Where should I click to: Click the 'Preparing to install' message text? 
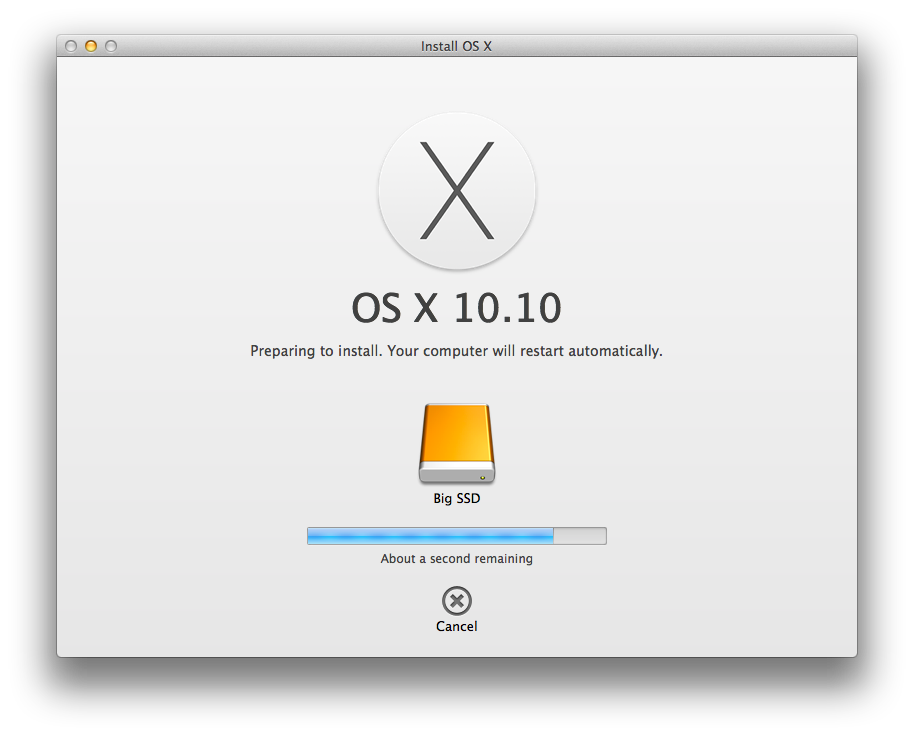click(456, 351)
